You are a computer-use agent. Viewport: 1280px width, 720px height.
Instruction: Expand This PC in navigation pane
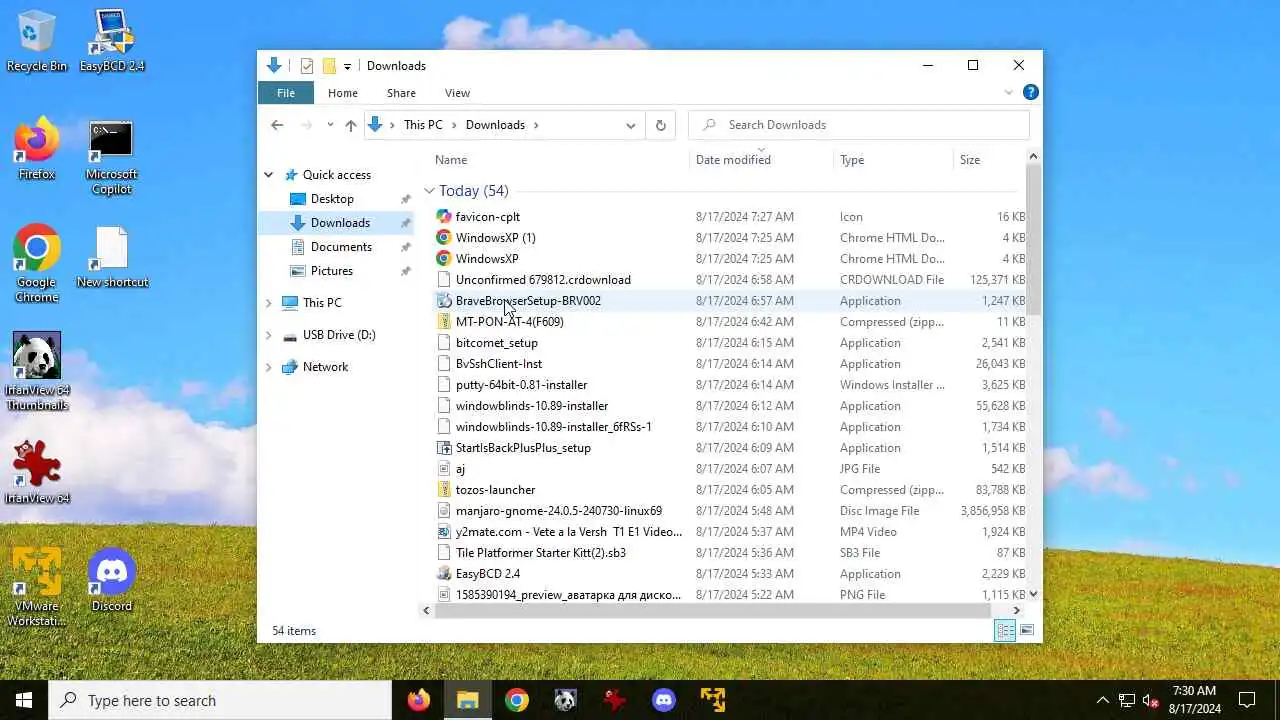pos(268,303)
